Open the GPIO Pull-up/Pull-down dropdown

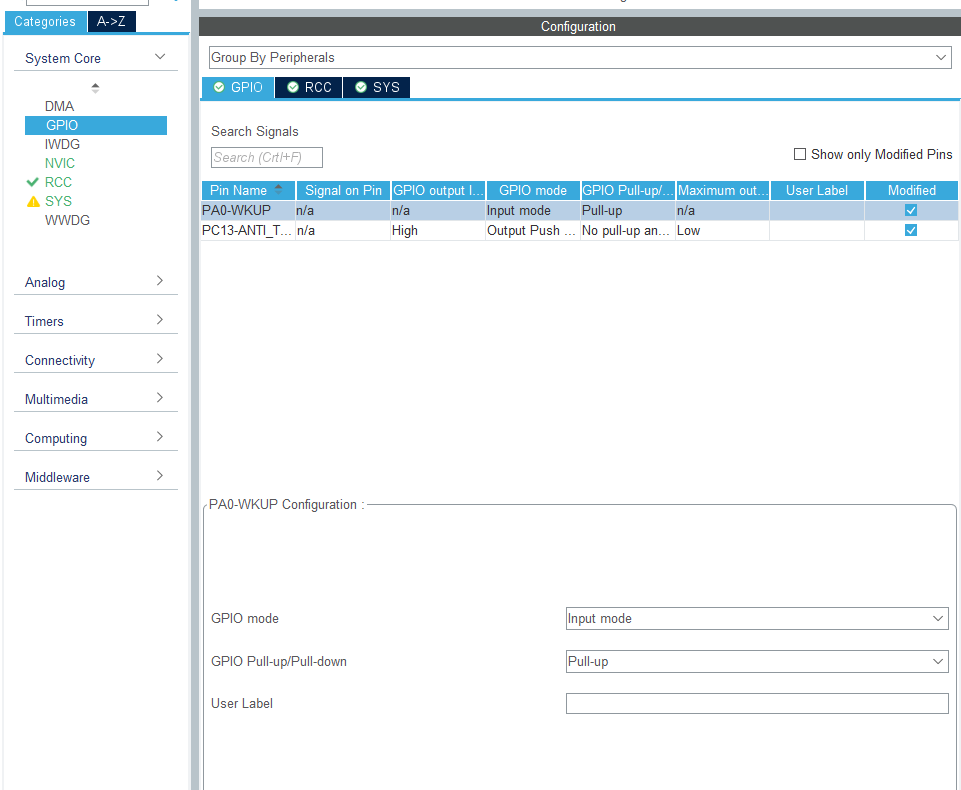[x=757, y=661]
